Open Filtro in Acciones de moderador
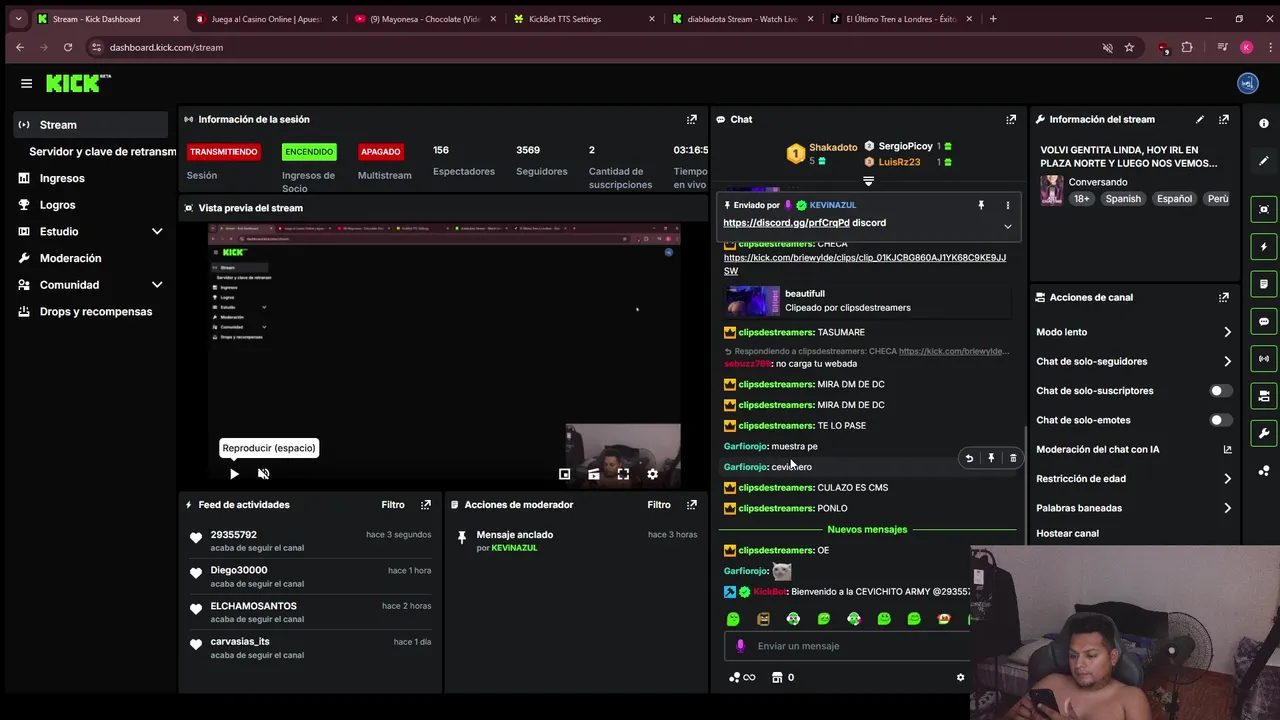The image size is (1280, 720). click(x=658, y=505)
